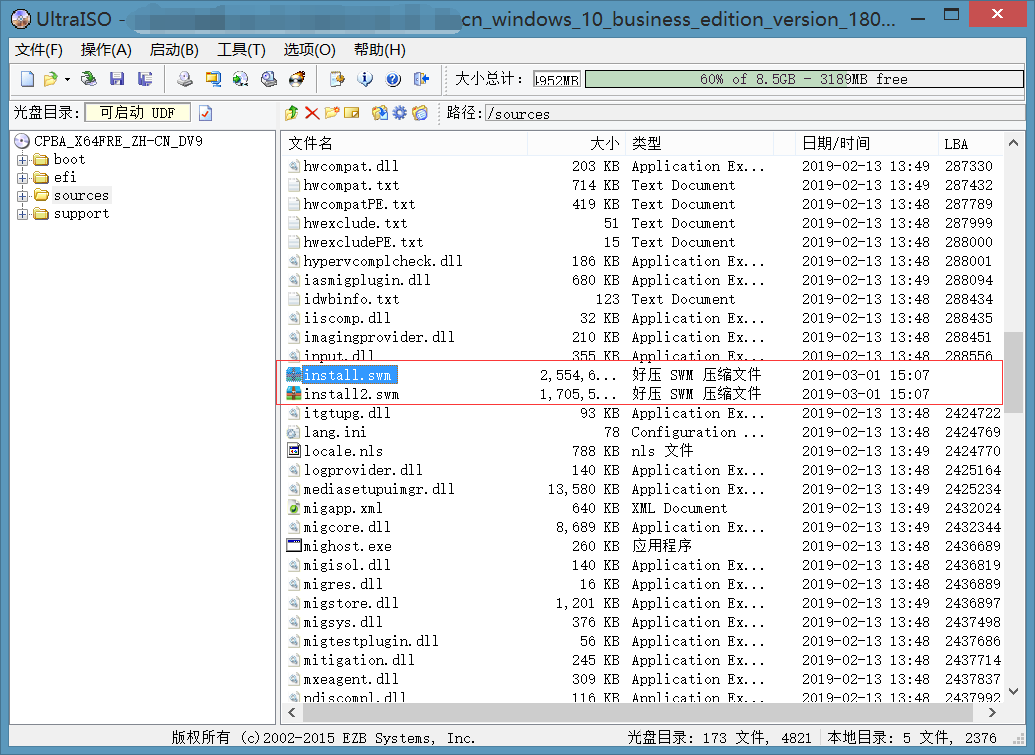The image size is (1035, 755).
Task: Open the 文件(F) menu
Action: (x=38, y=49)
